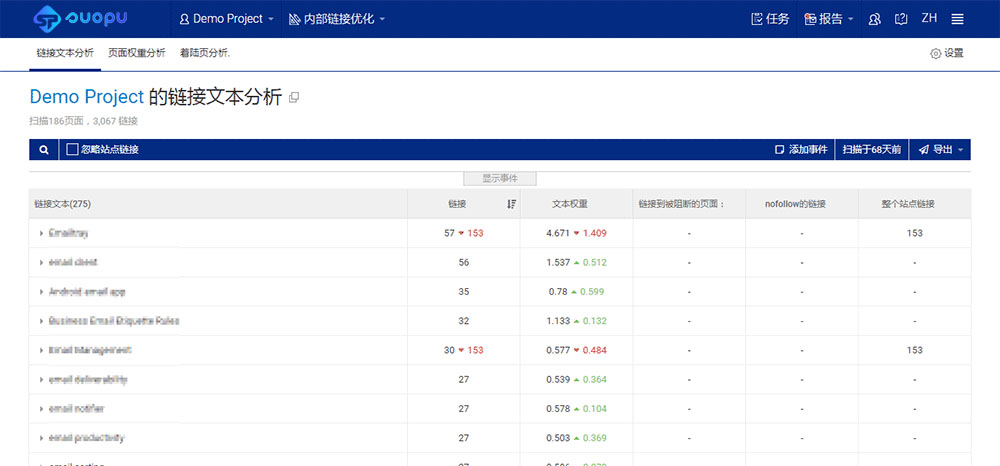Switch to the 着陆页分析 tab
This screenshot has height=466, width=1000.
click(205, 54)
